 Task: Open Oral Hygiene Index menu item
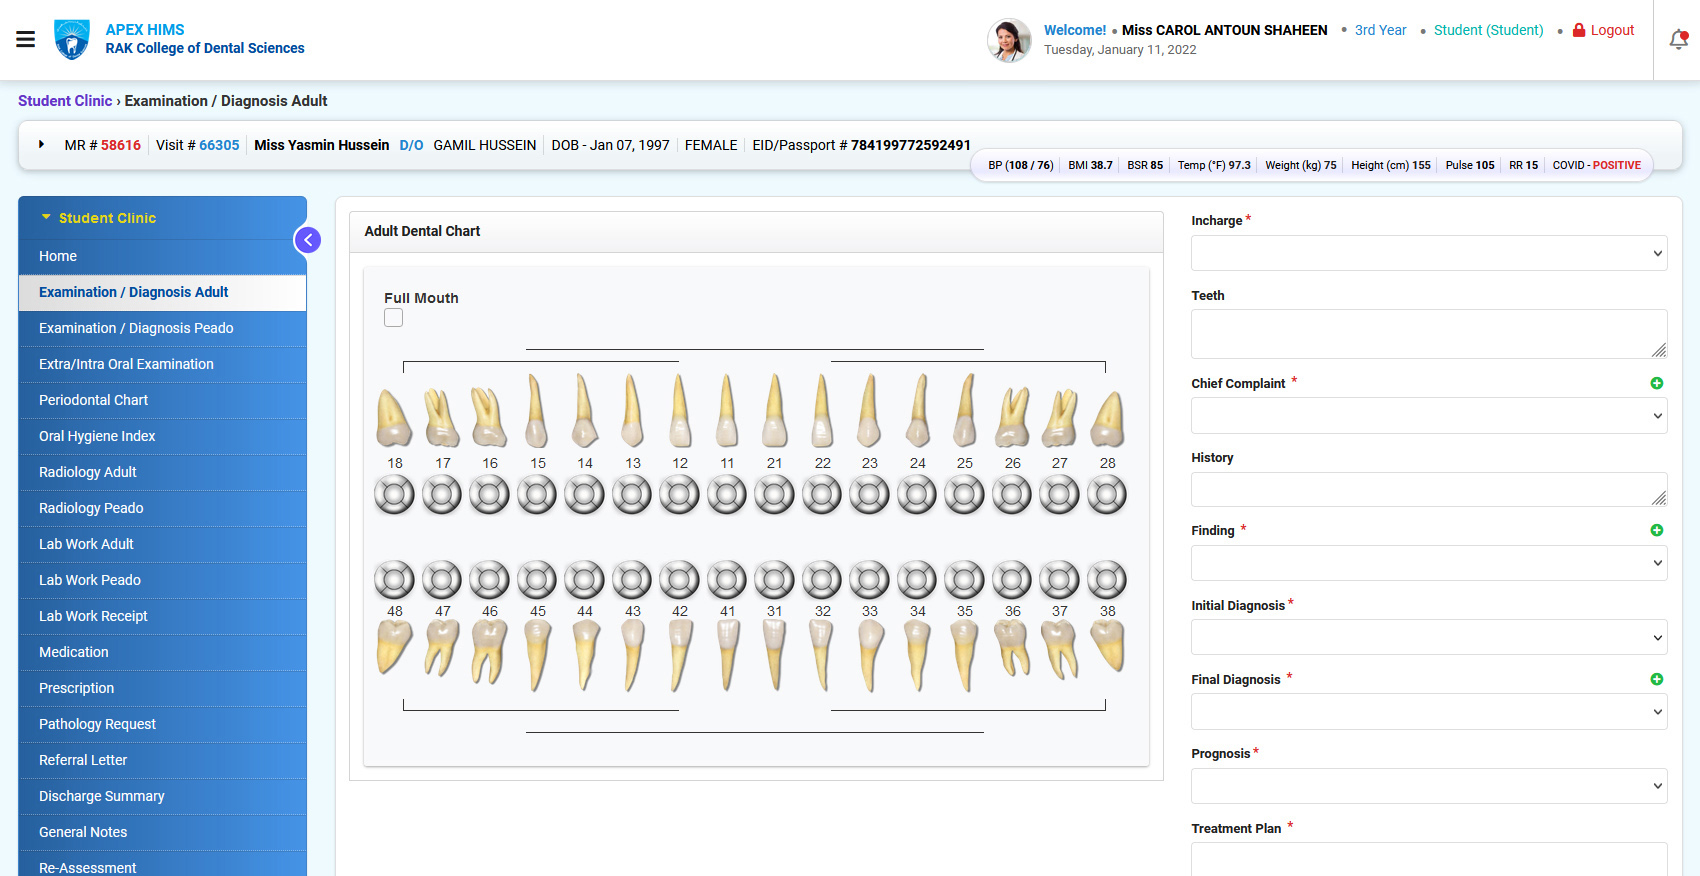pyautogui.click(x=162, y=436)
